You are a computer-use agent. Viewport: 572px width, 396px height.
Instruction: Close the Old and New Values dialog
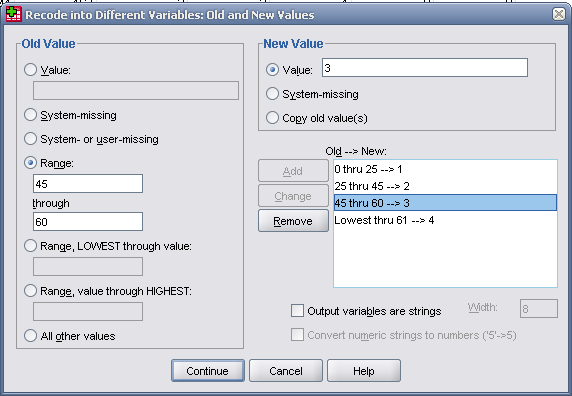(x=559, y=14)
